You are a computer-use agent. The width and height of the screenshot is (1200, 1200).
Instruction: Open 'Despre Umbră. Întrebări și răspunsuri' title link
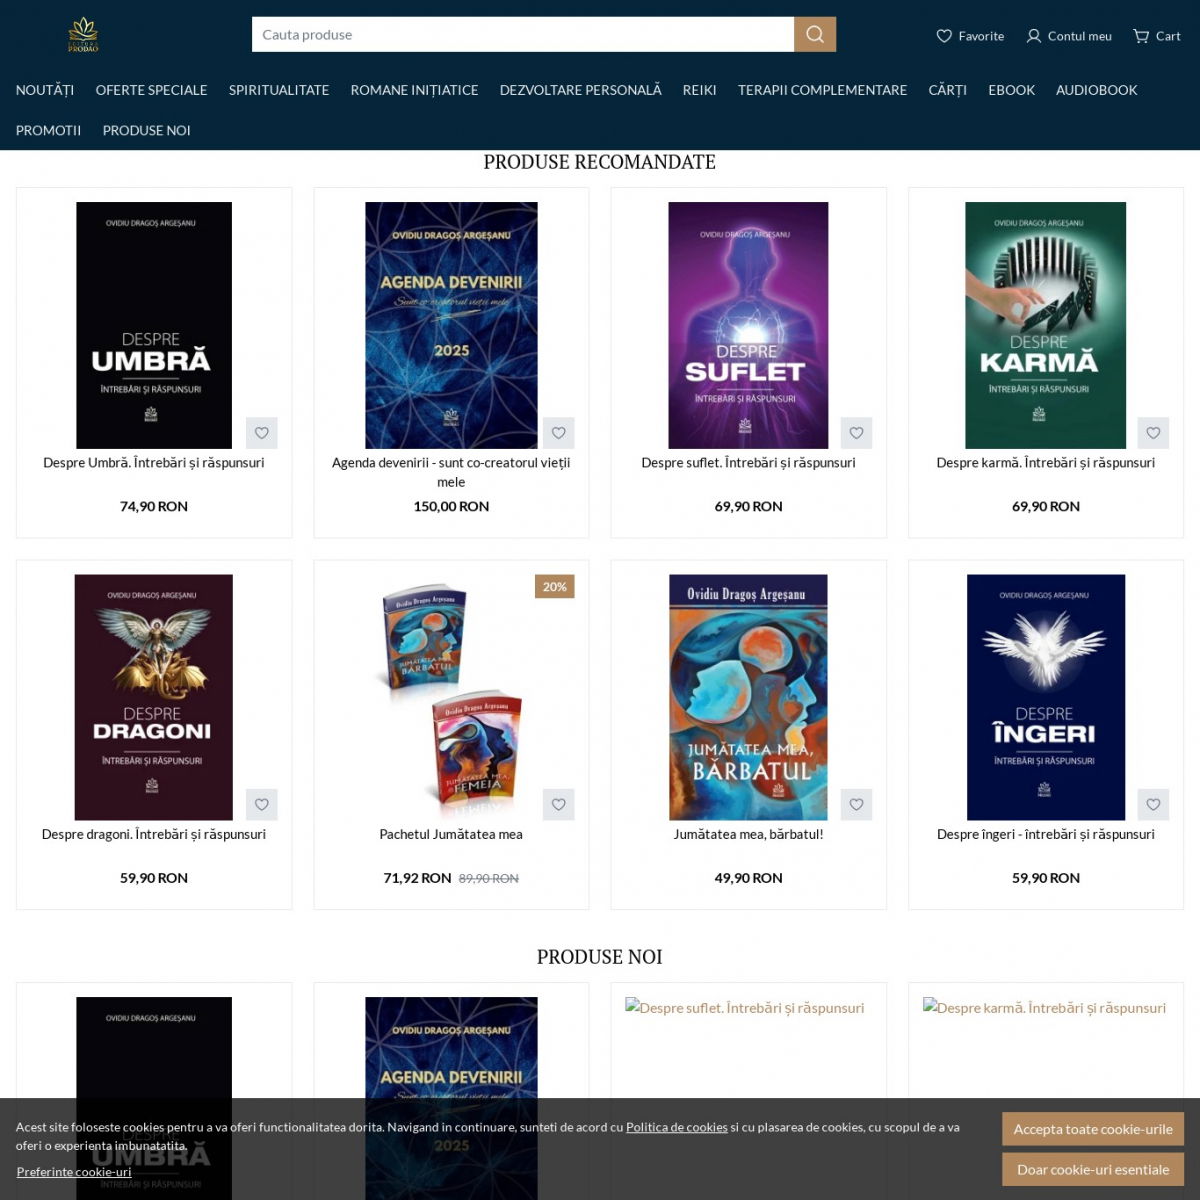click(x=154, y=463)
